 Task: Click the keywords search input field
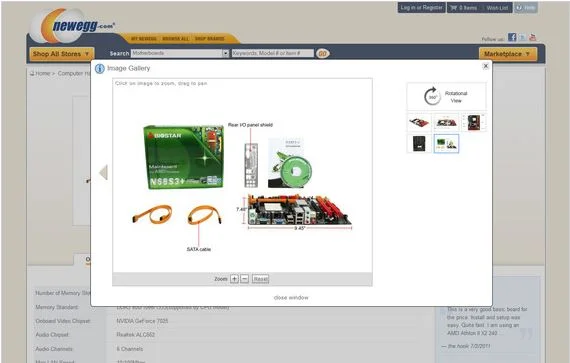(273, 53)
